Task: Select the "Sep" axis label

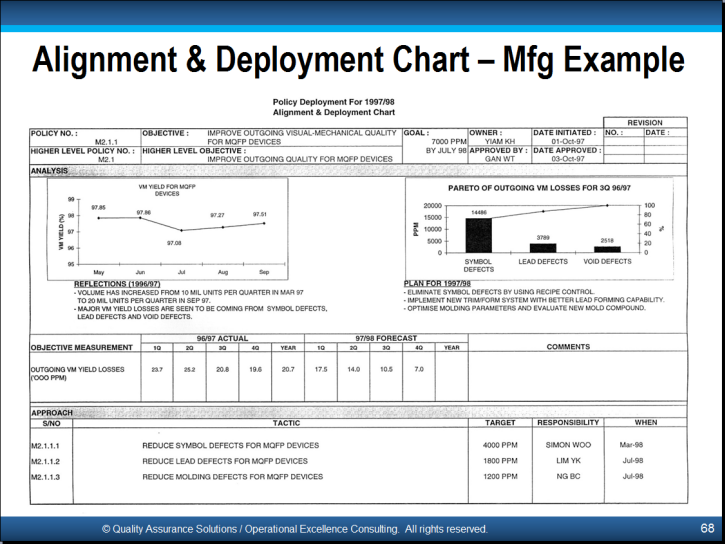Action: point(264,272)
